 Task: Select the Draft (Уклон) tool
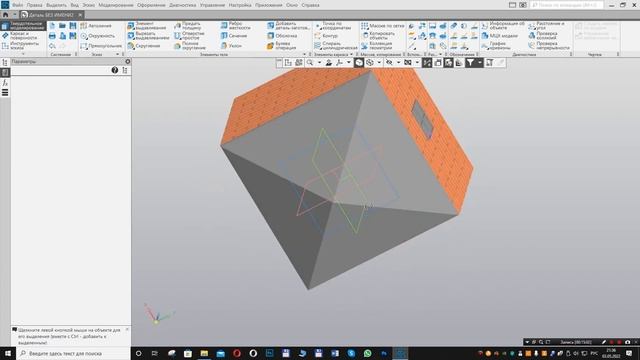(231, 46)
